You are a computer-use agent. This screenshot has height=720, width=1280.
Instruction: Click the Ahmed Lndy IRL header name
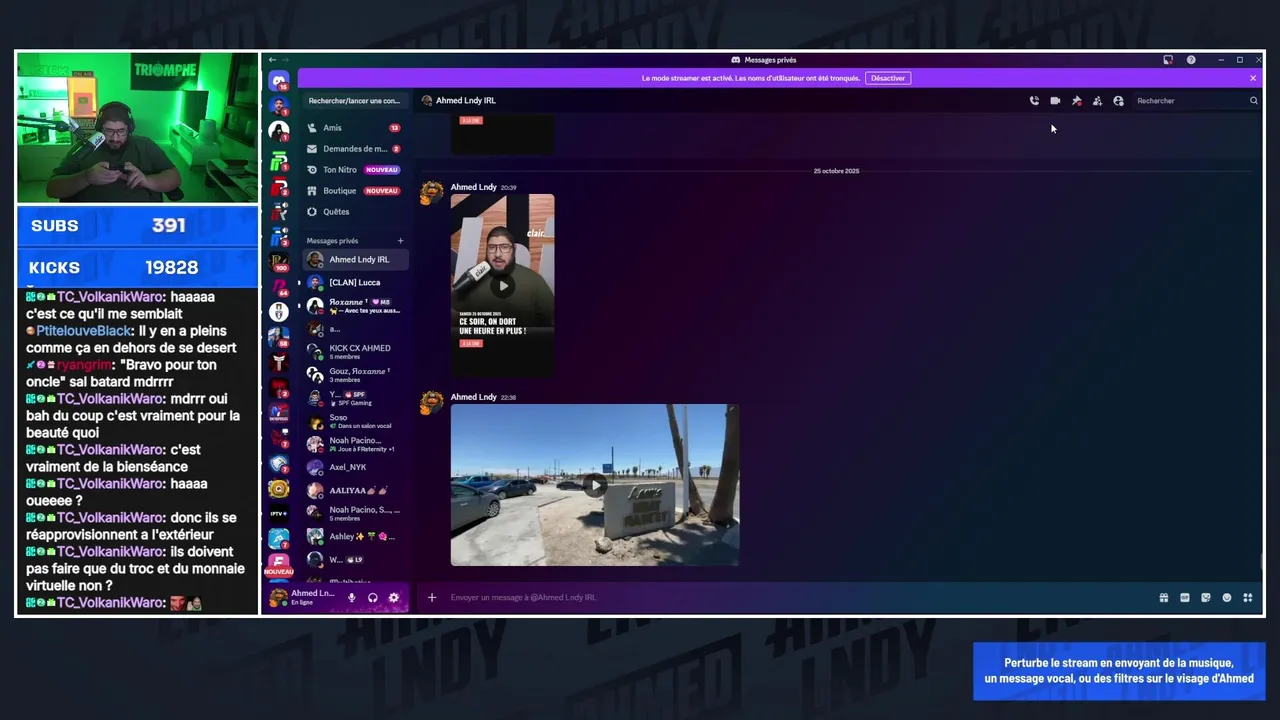(466, 101)
